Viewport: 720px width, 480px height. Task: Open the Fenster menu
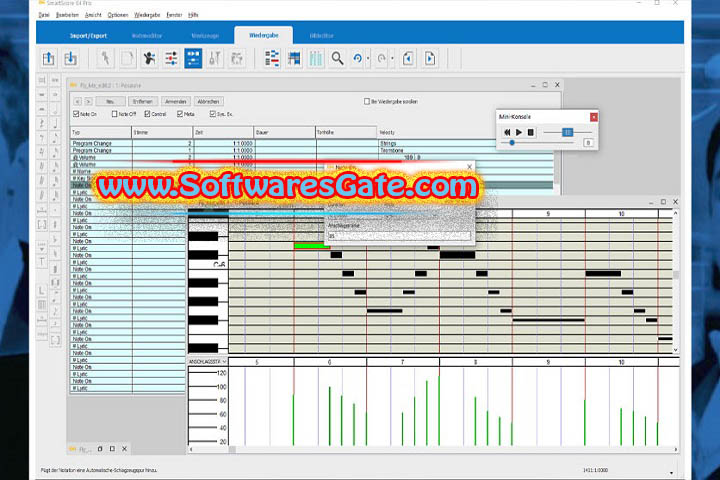pyautogui.click(x=174, y=15)
